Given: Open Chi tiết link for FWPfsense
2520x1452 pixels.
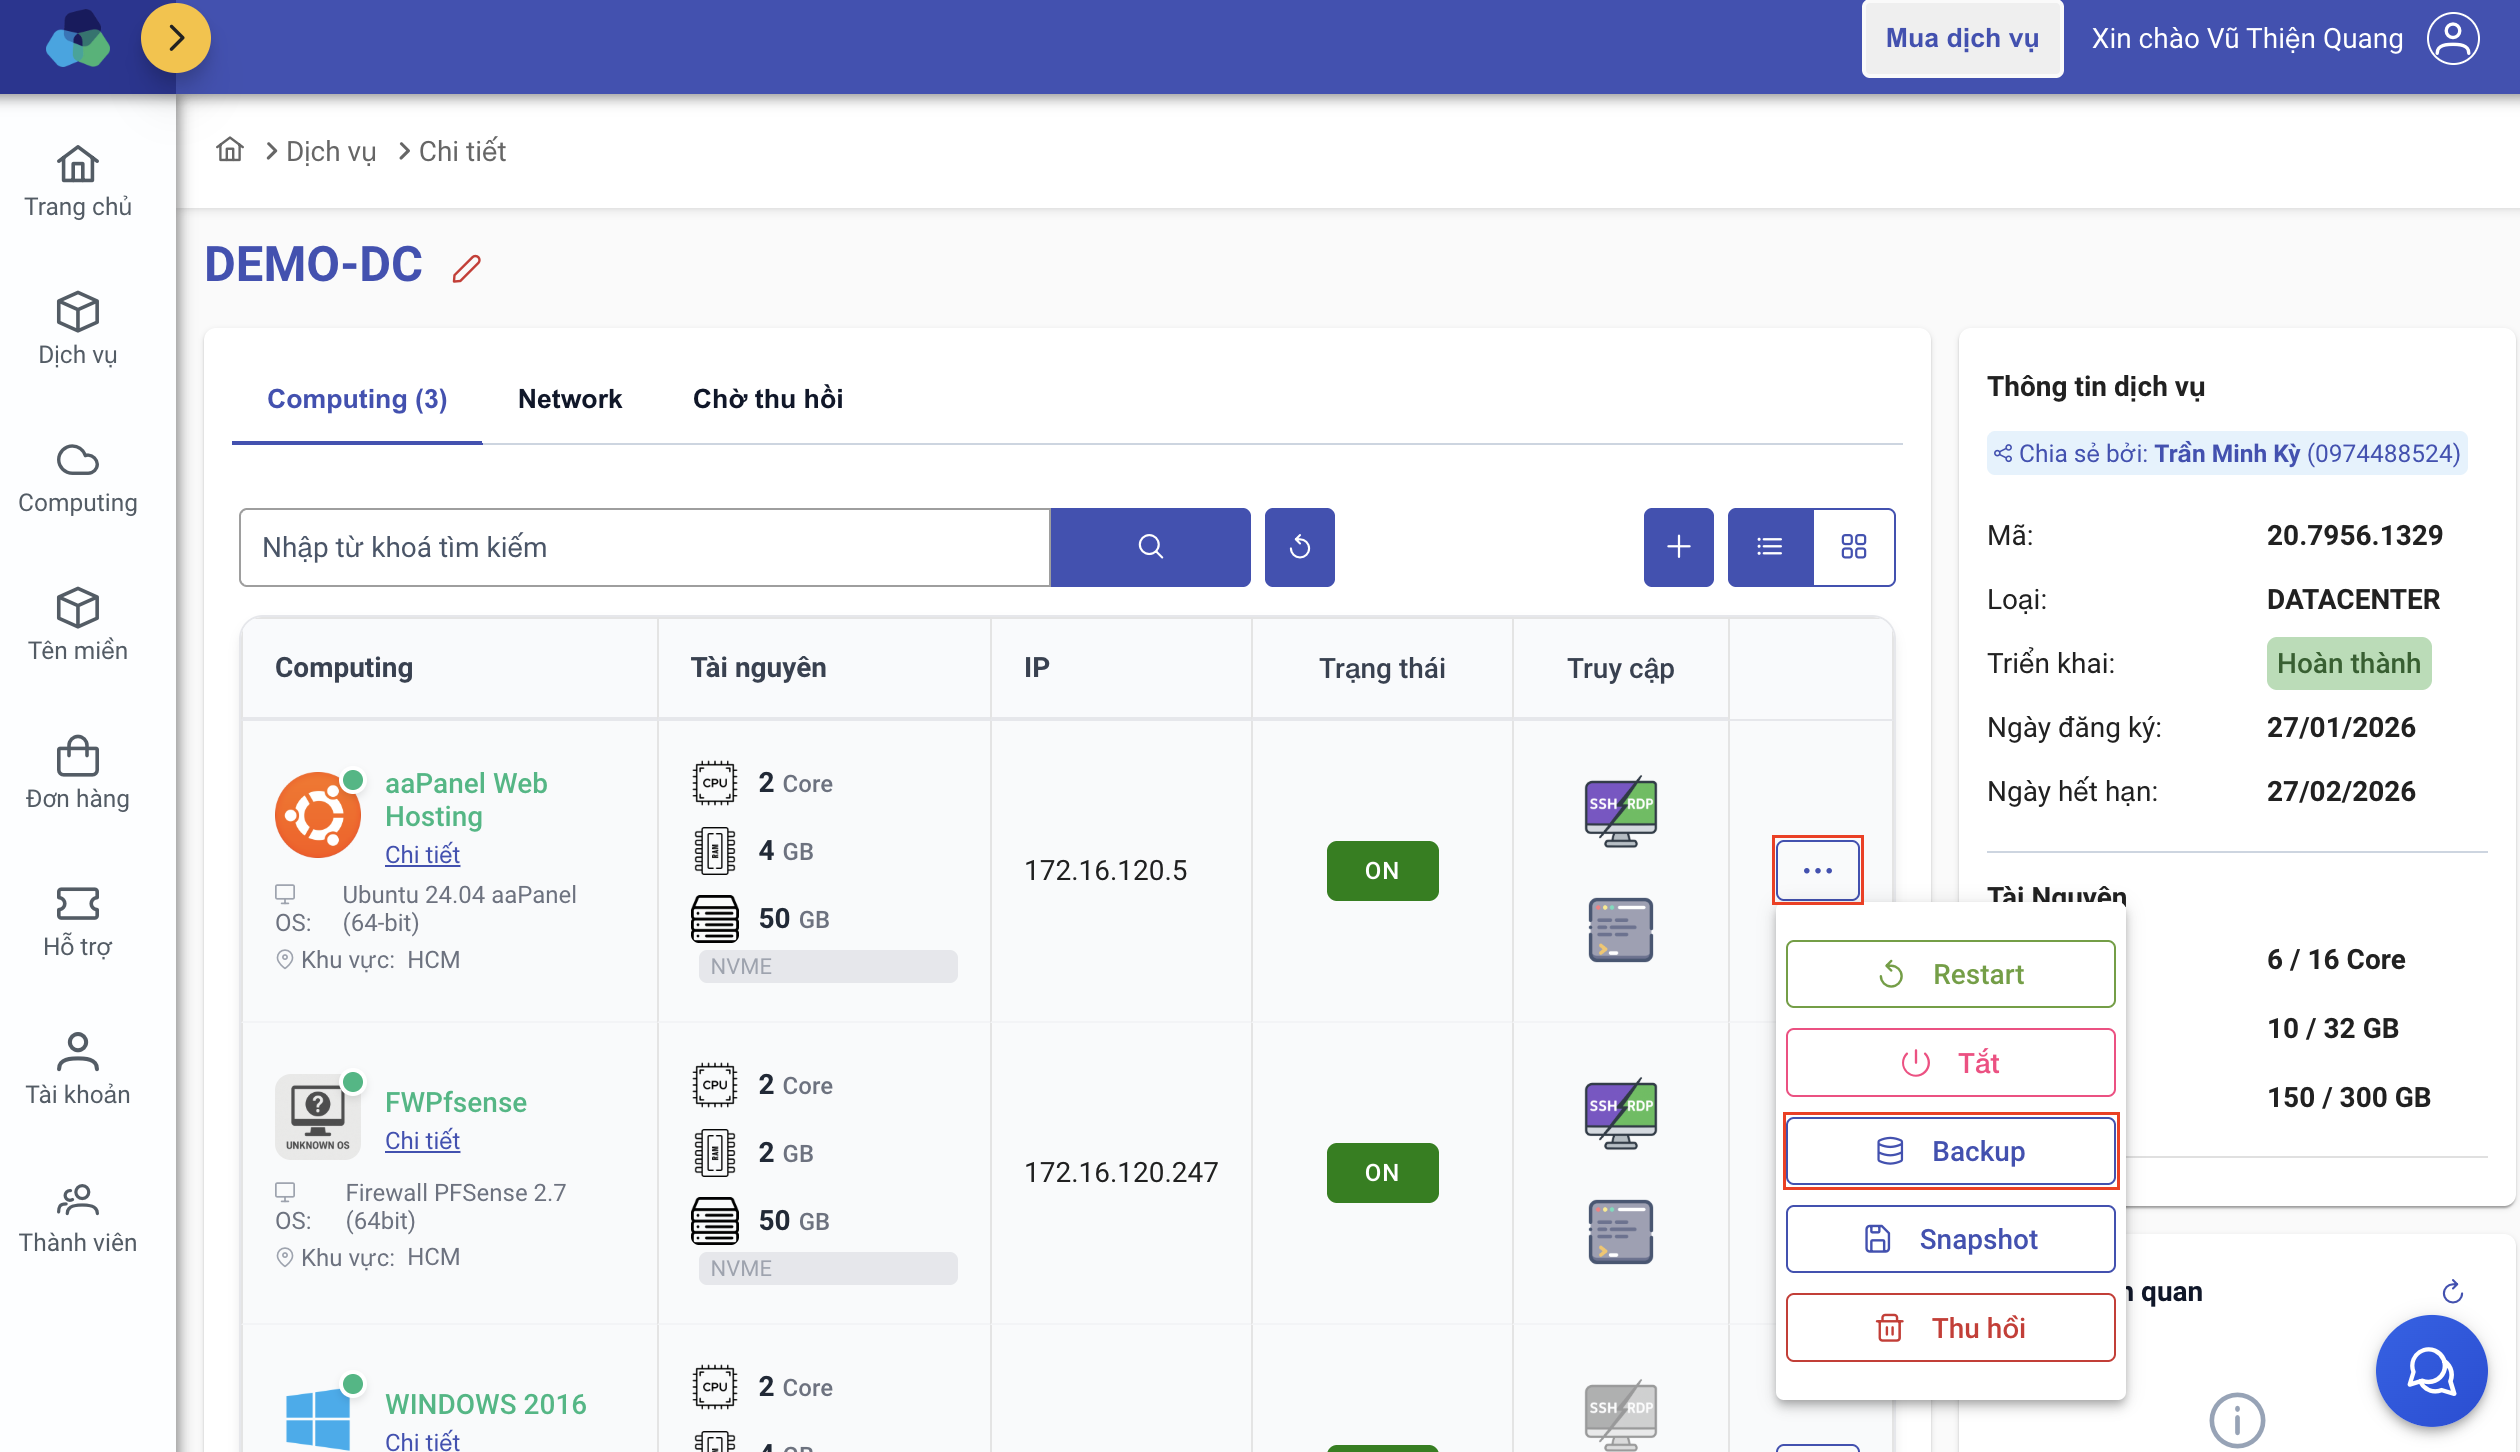Looking at the screenshot, I should [x=422, y=1140].
